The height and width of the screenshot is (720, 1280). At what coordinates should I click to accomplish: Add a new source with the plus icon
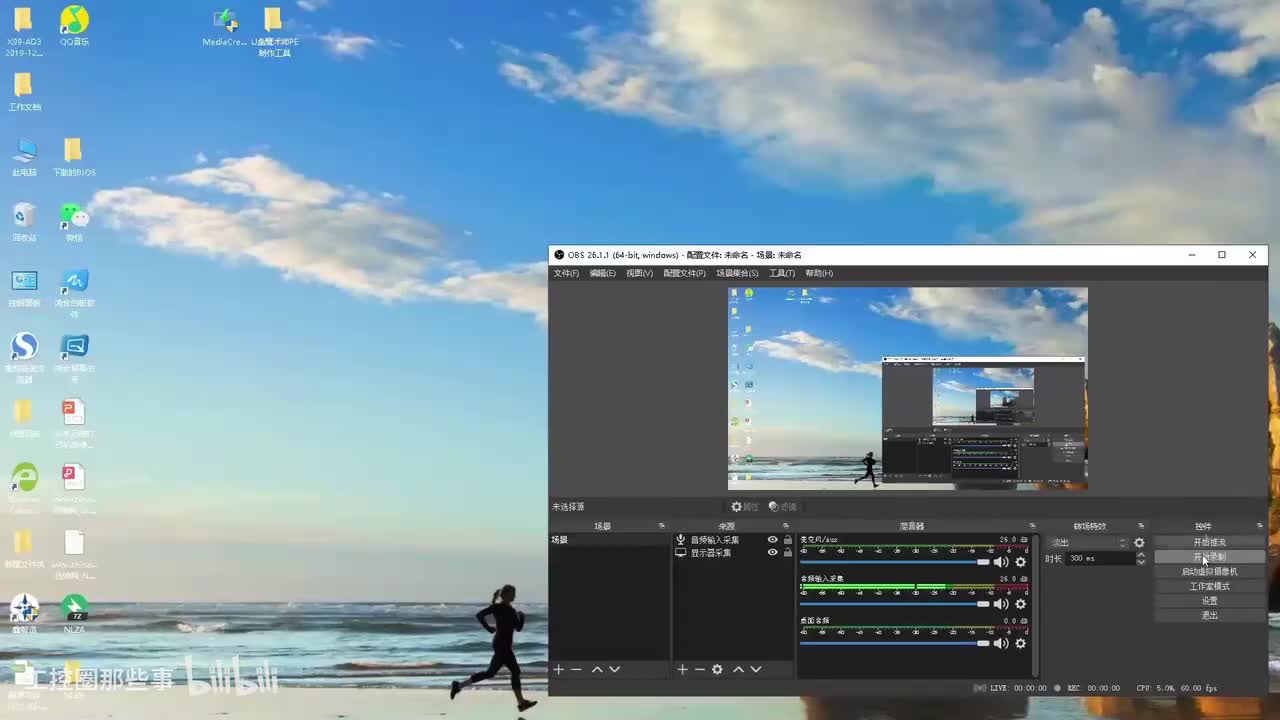pyautogui.click(x=682, y=669)
